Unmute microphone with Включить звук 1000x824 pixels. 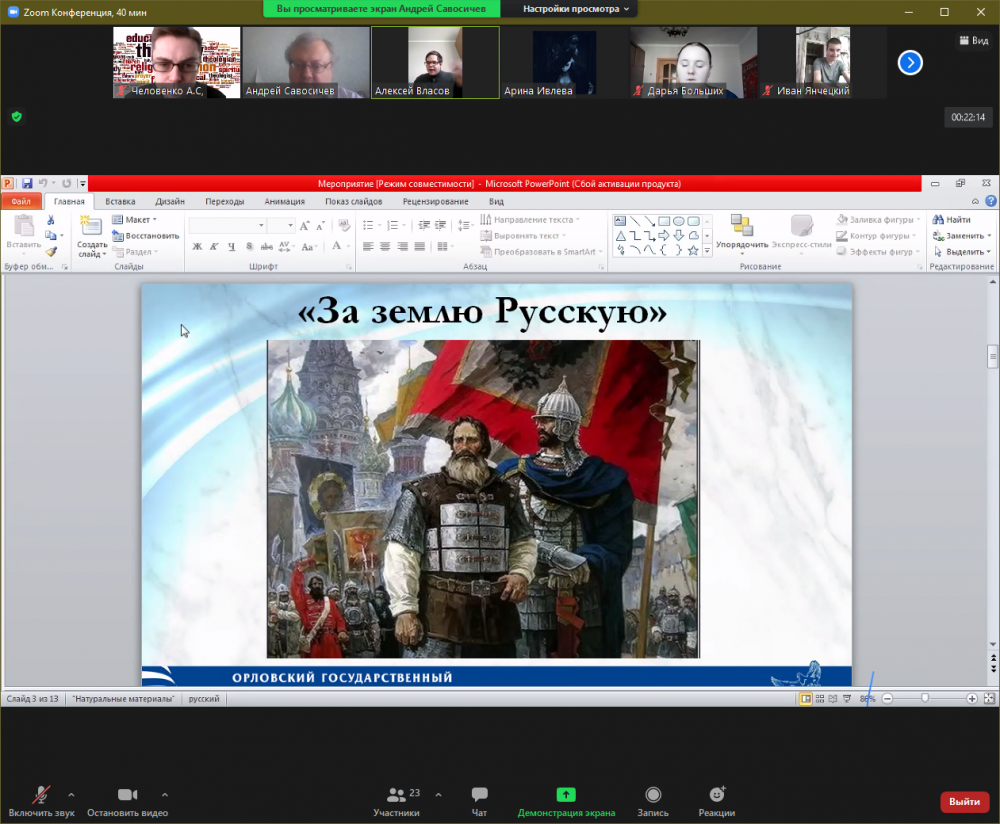[41, 795]
